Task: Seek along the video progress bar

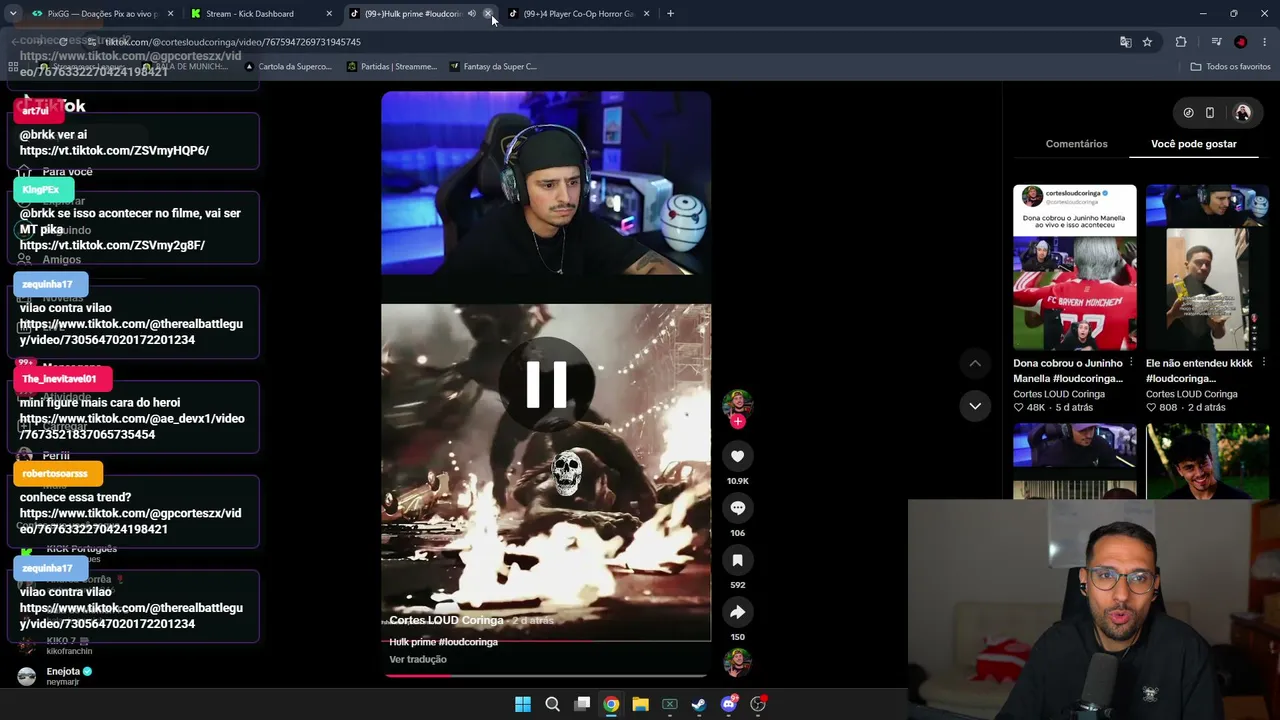Action: click(x=546, y=675)
